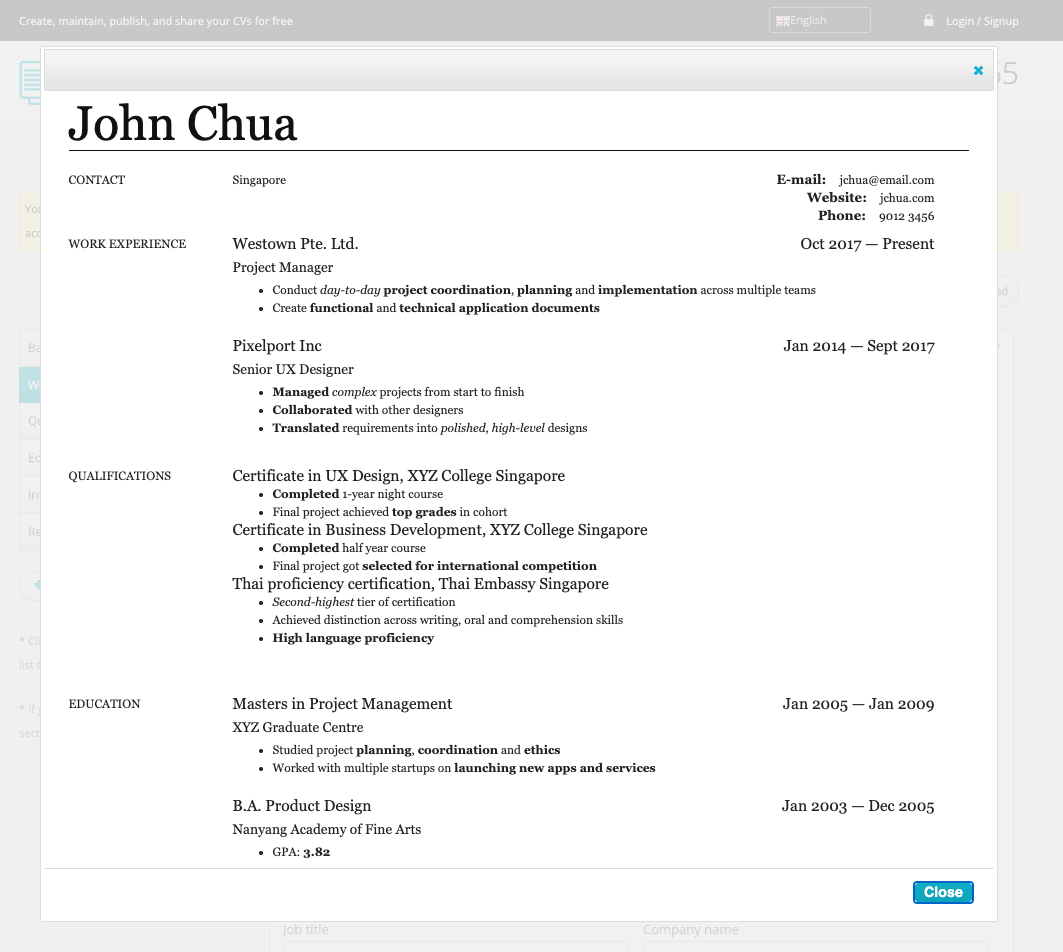Close the CV preview with the X icon
This screenshot has width=1063, height=952.
978,70
